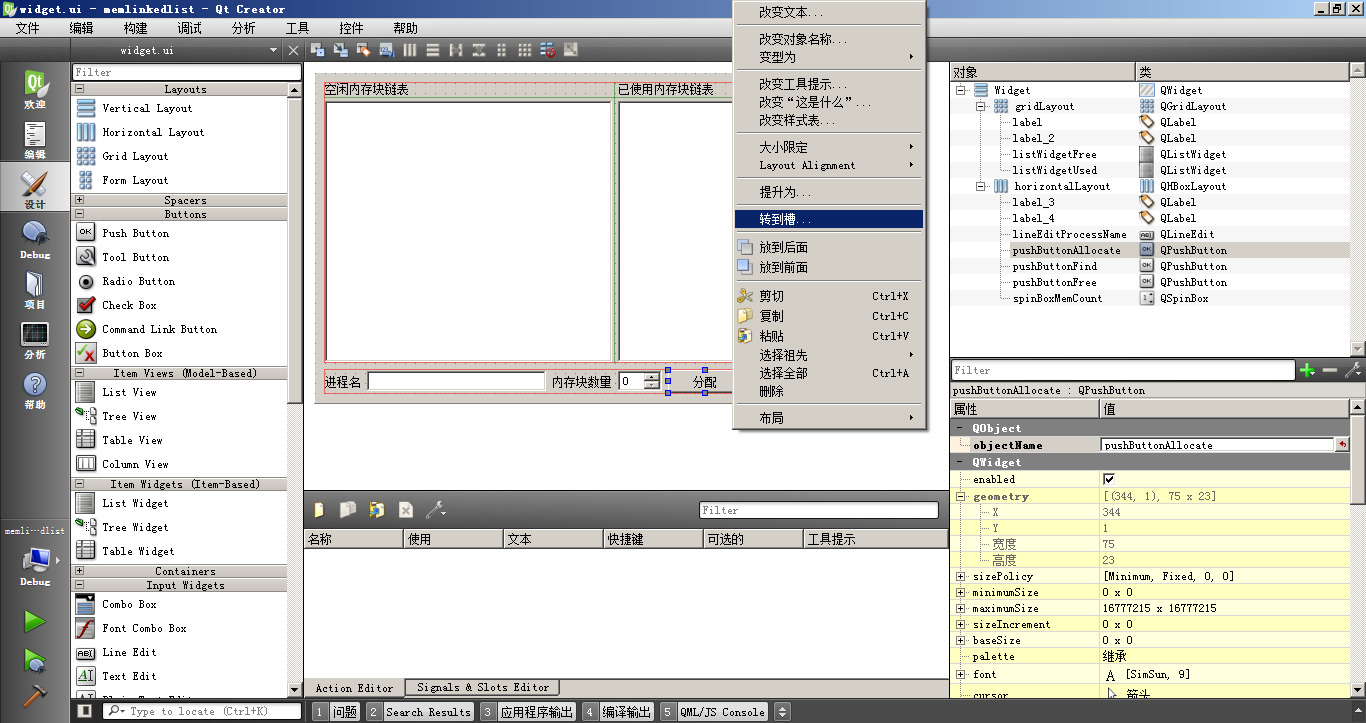Click the delete action icon in Action Editor
This screenshot has height=723, width=1366.
pyautogui.click(x=404, y=510)
